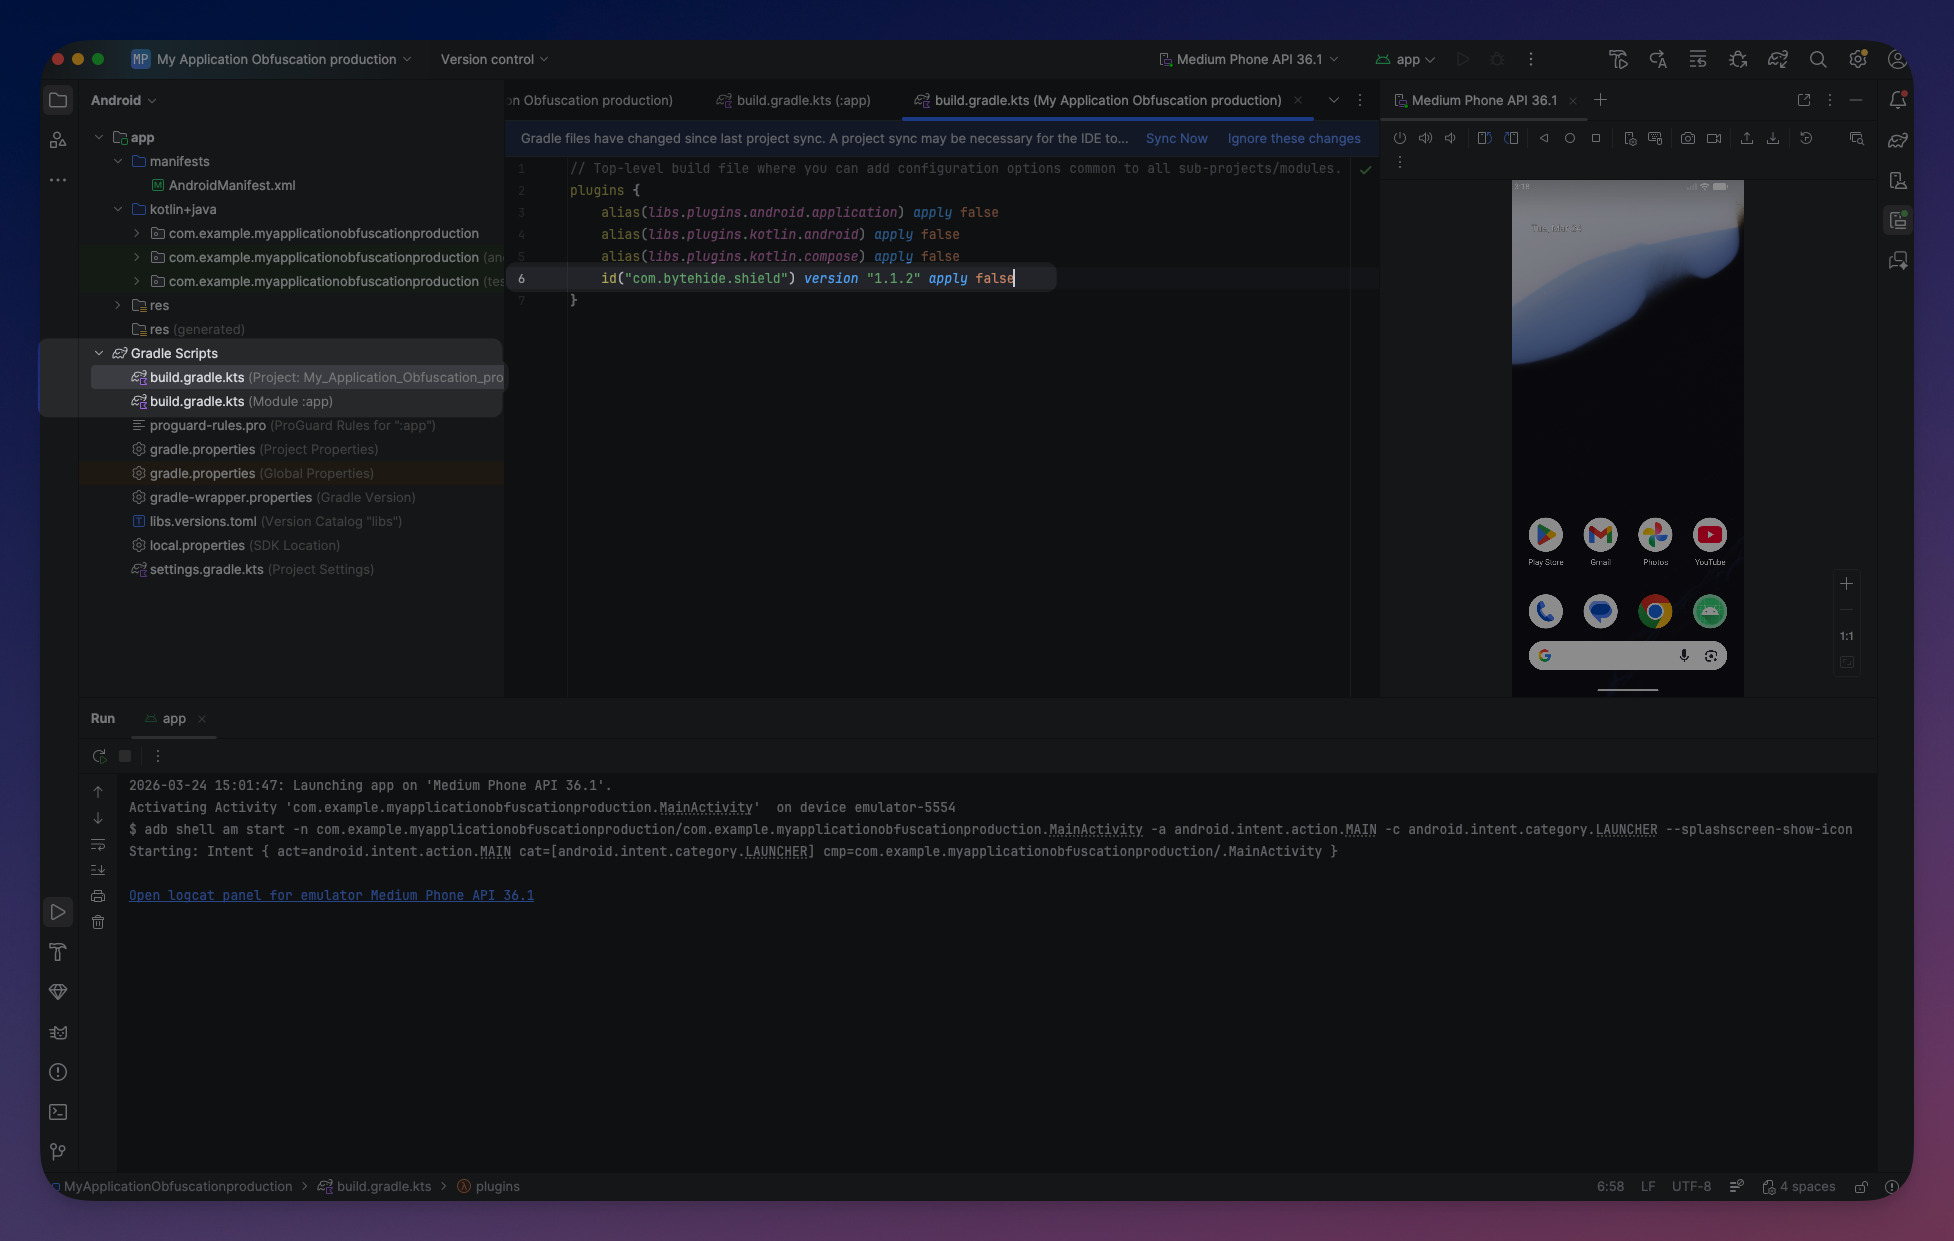Take a screenshot of the emulator
Image resolution: width=1954 pixels, height=1241 pixels.
(x=1688, y=138)
